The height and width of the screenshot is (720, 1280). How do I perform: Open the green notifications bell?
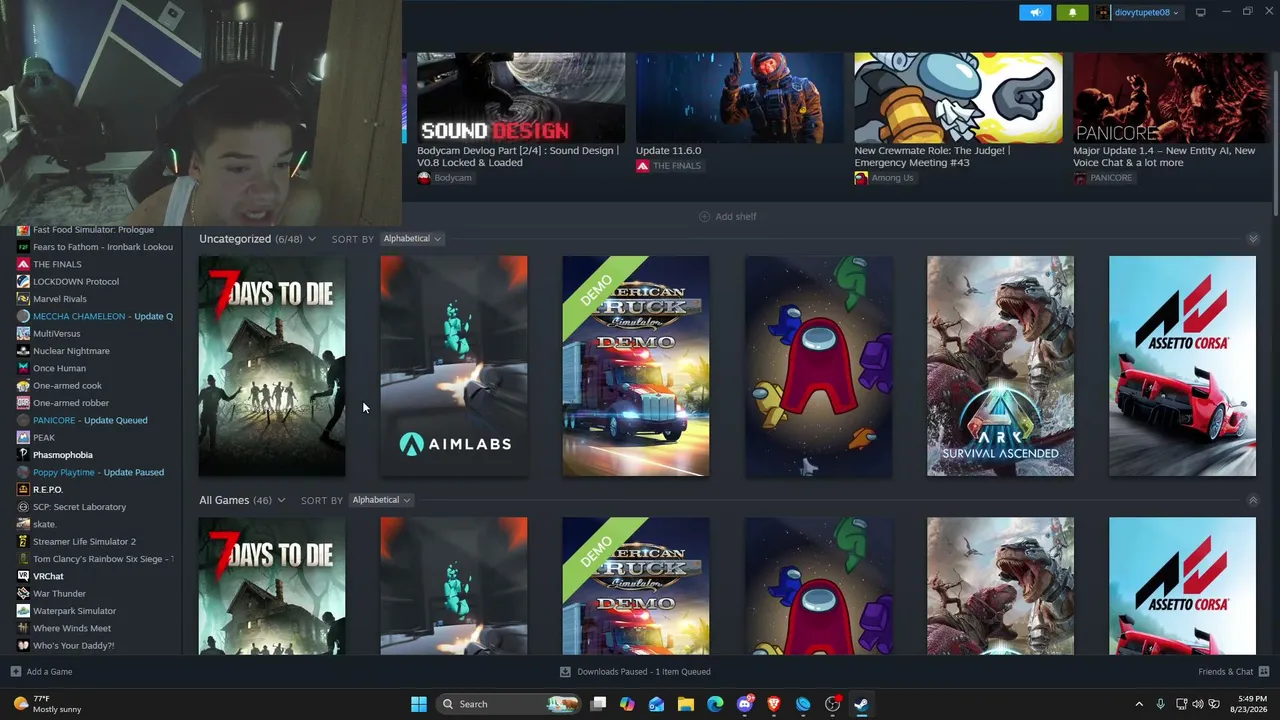1073,12
